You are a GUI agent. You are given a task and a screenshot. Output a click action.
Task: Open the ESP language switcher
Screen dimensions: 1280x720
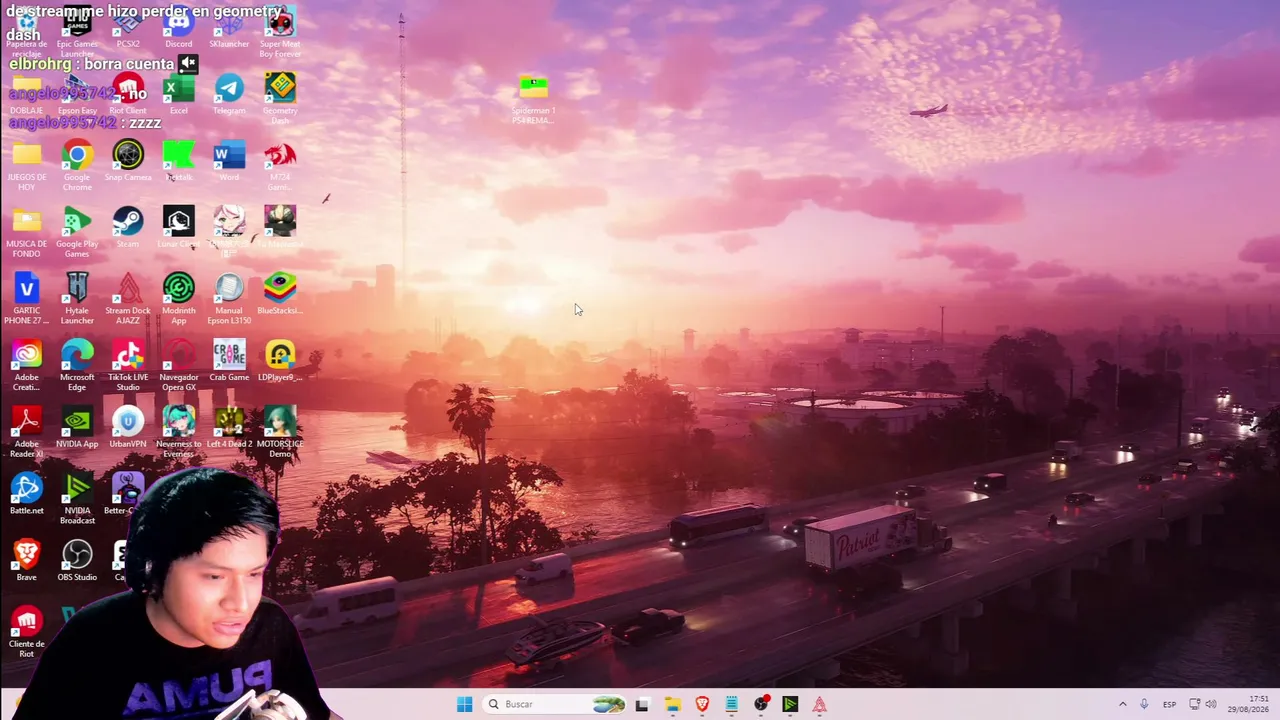1169,704
